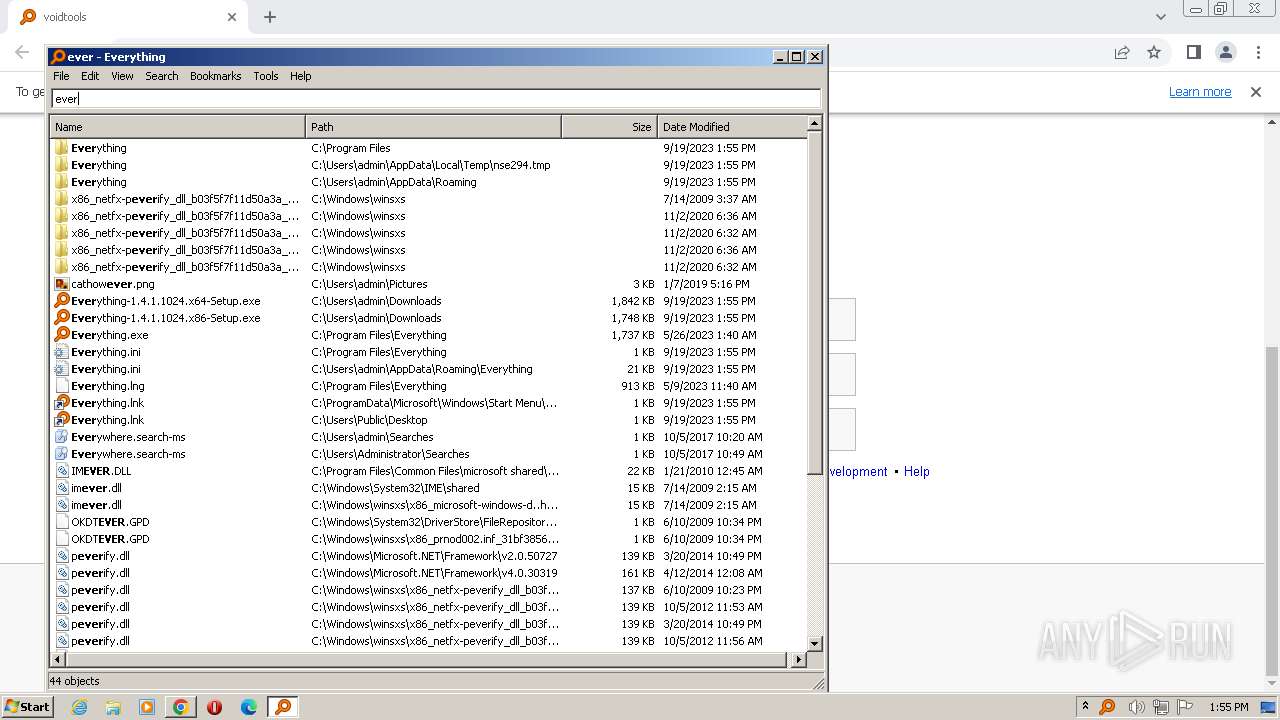Screen dimensions: 1280x720
Task: Select the OKDTEVER.GPD row in DriverStore
Action: [428, 522]
